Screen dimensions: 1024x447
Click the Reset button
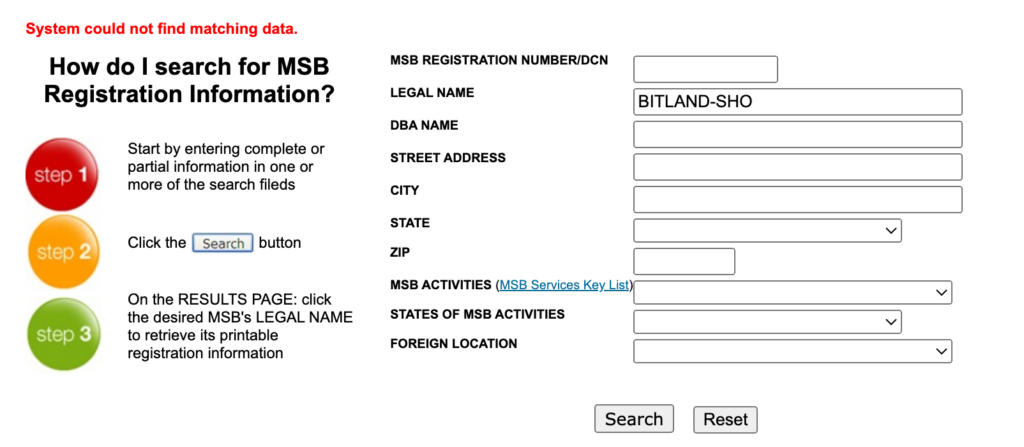pyautogui.click(x=726, y=420)
